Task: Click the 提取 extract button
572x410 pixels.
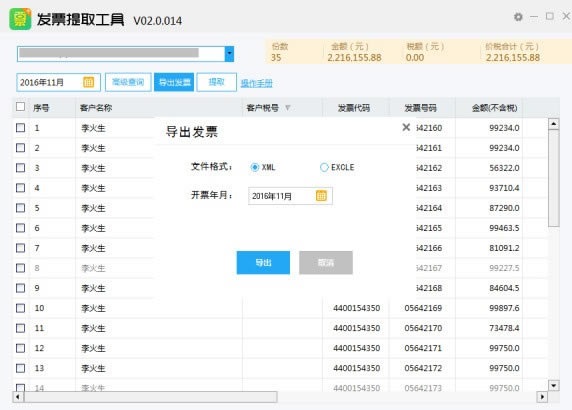Action: coord(216,82)
